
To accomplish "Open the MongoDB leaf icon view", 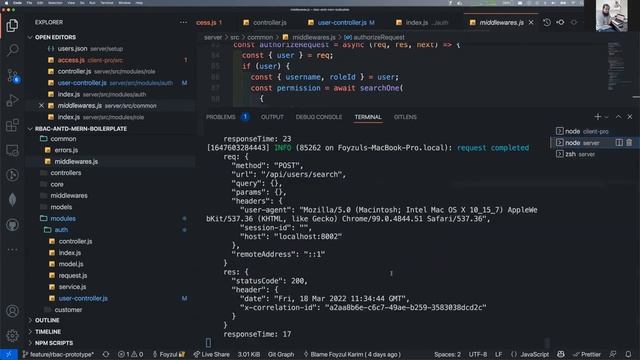I will [12, 200].
